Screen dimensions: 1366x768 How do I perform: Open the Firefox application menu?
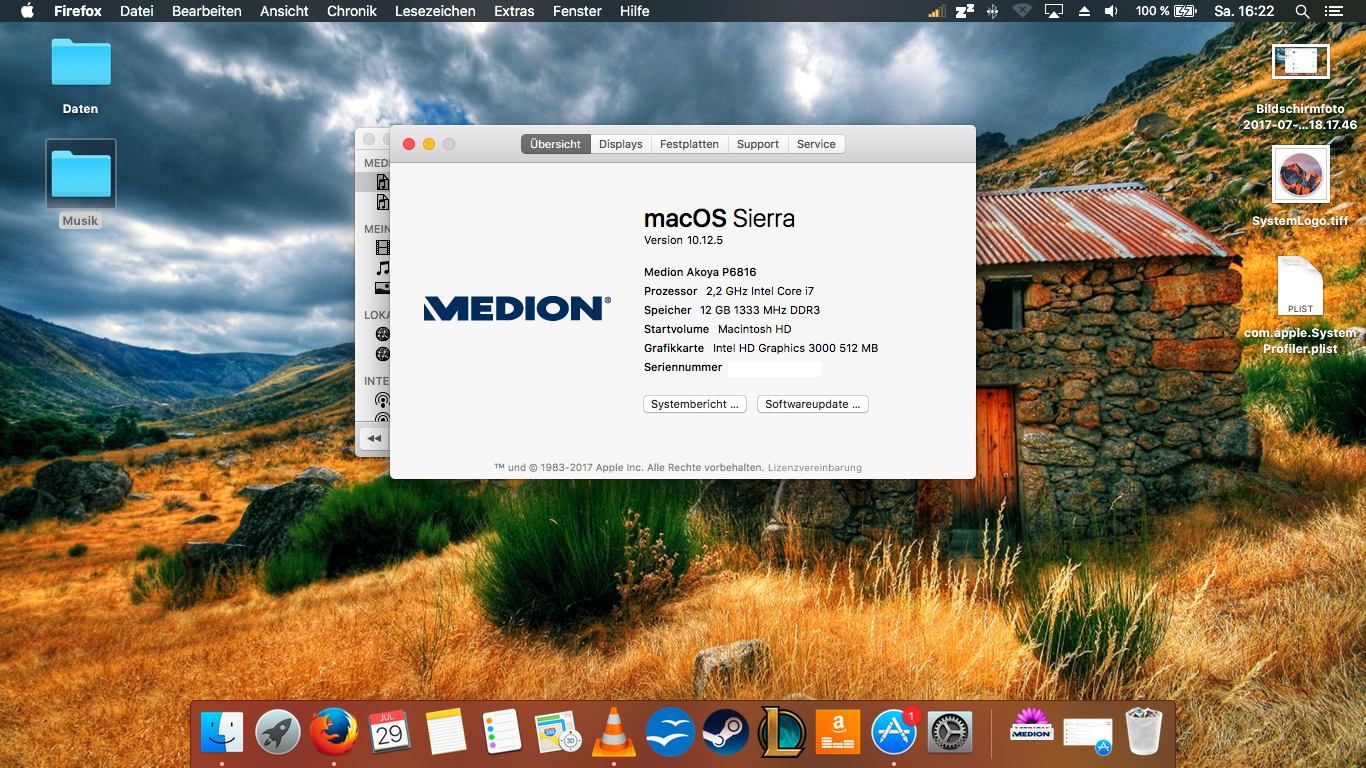(78, 11)
